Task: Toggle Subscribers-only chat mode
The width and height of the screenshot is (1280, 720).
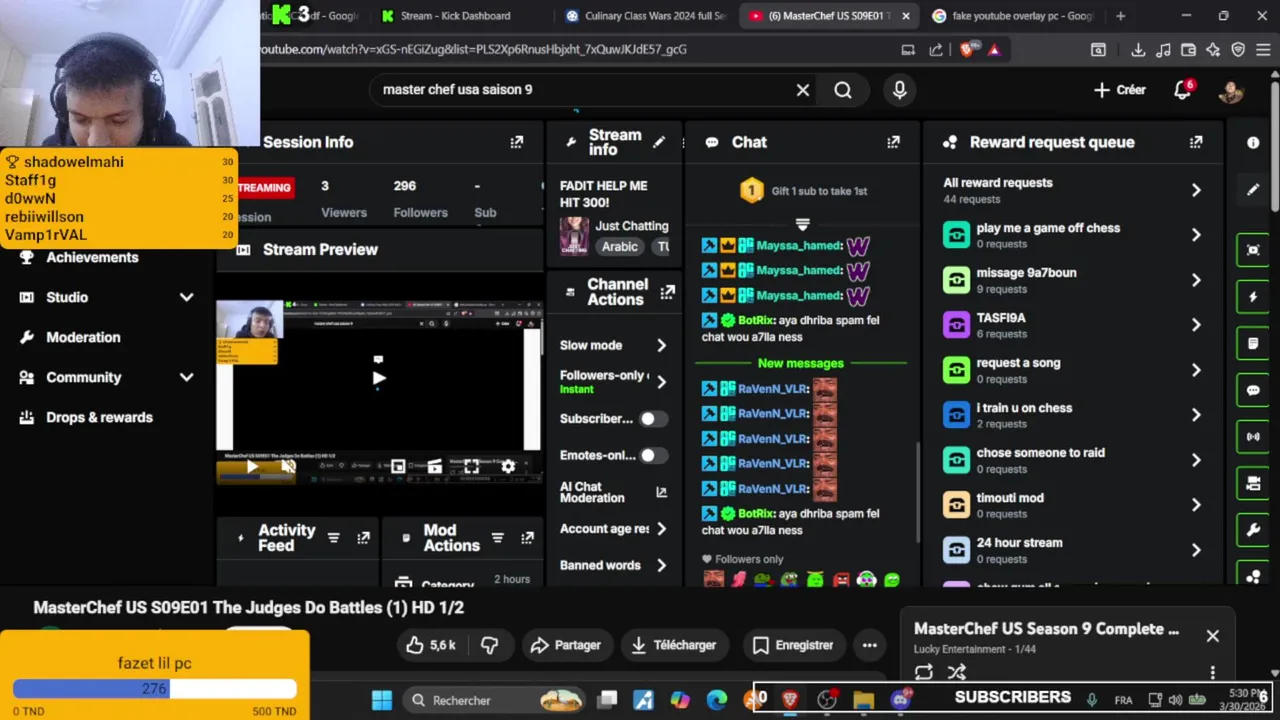Action: 653,419
